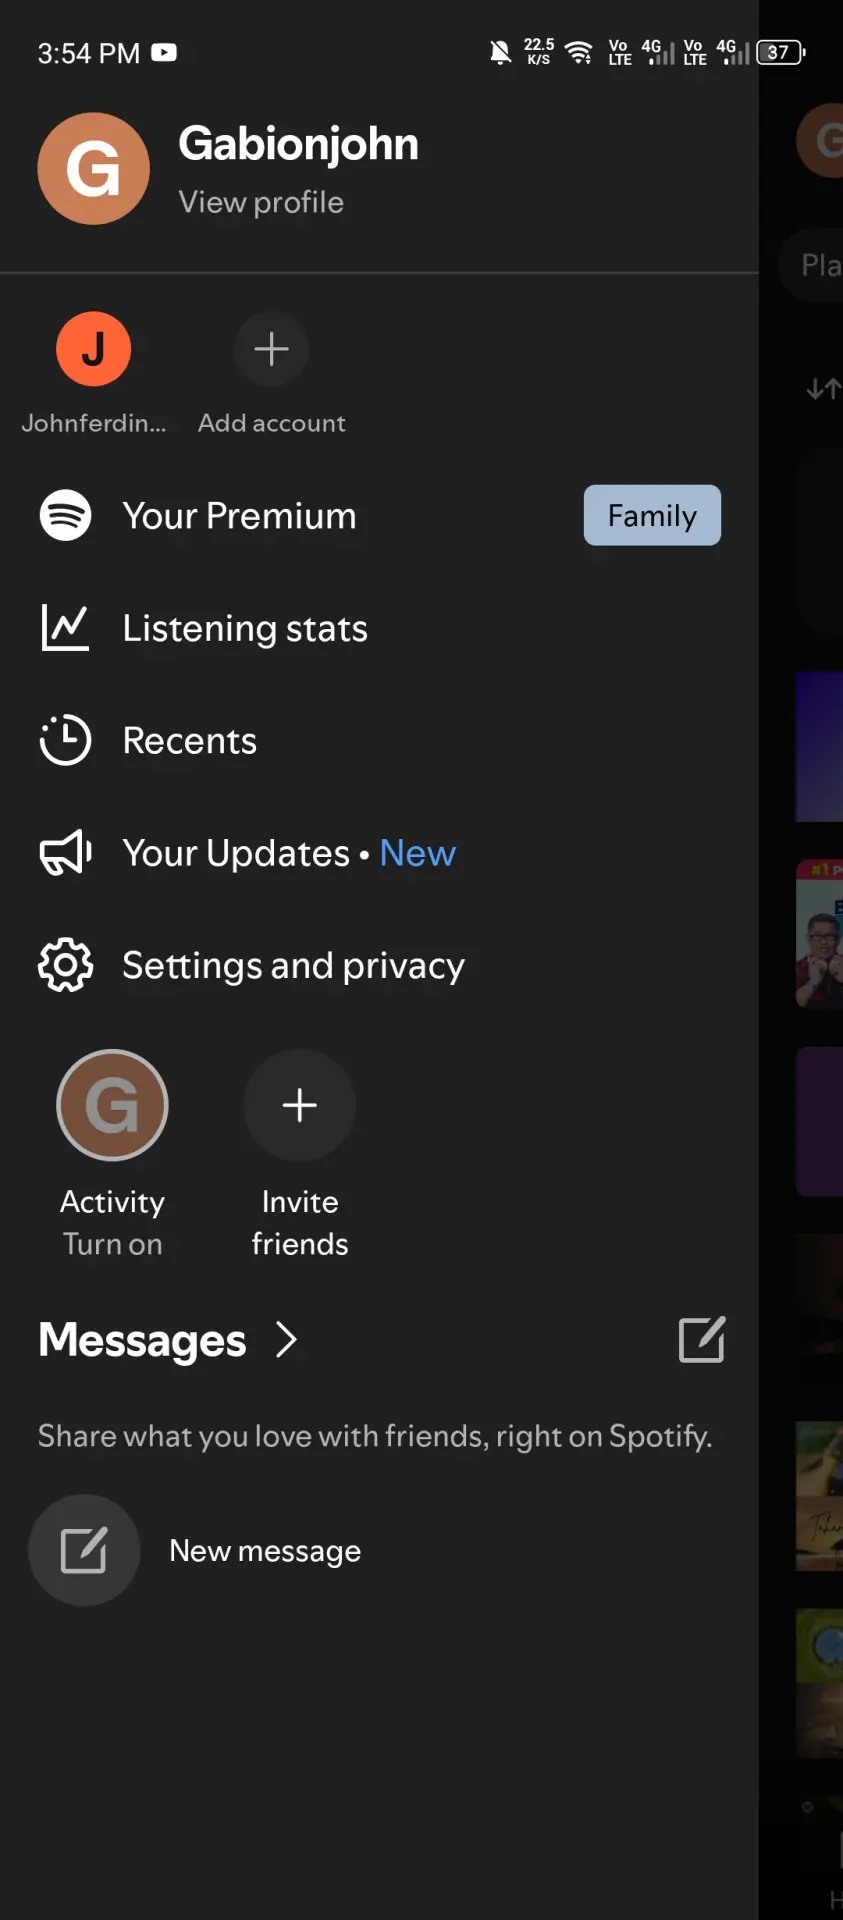Tap the blue New label

point(418,853)
